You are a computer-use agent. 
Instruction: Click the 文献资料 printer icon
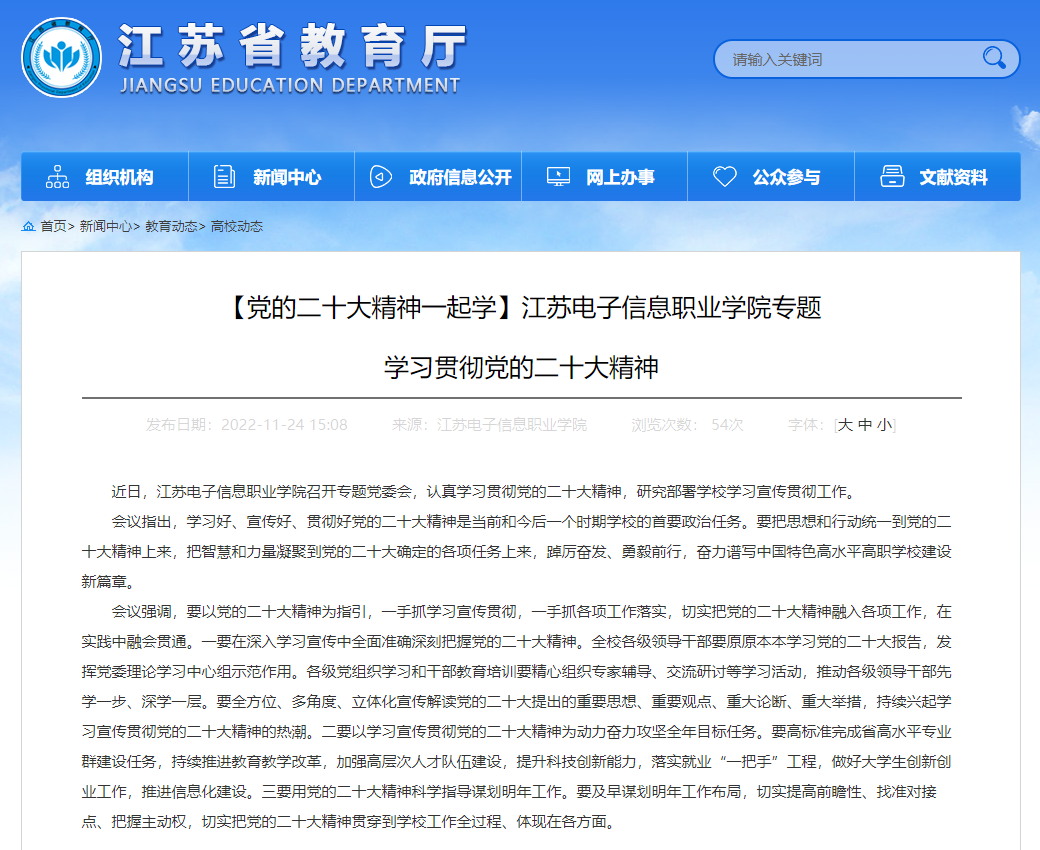coord(892,177)
